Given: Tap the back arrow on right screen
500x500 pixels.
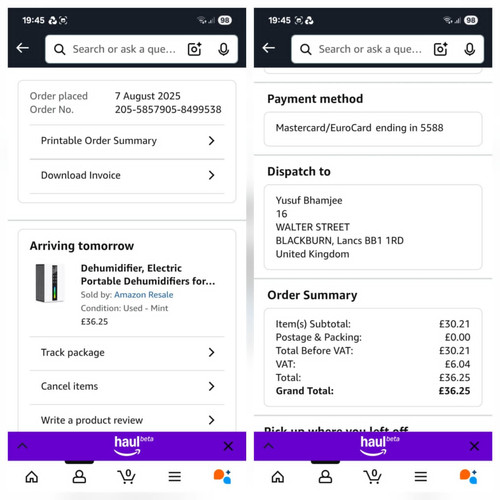Looking at the screenshot, I should (x=269, y=48).
